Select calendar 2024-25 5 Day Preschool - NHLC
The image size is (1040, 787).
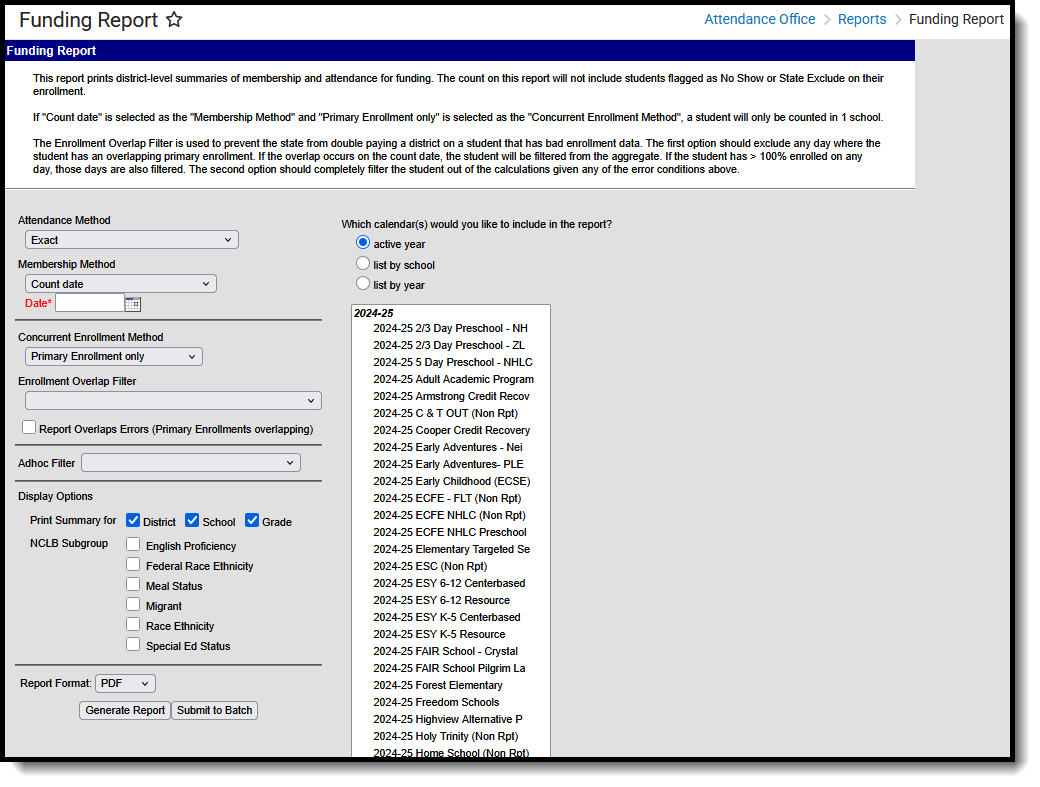(x=453, y=362)
